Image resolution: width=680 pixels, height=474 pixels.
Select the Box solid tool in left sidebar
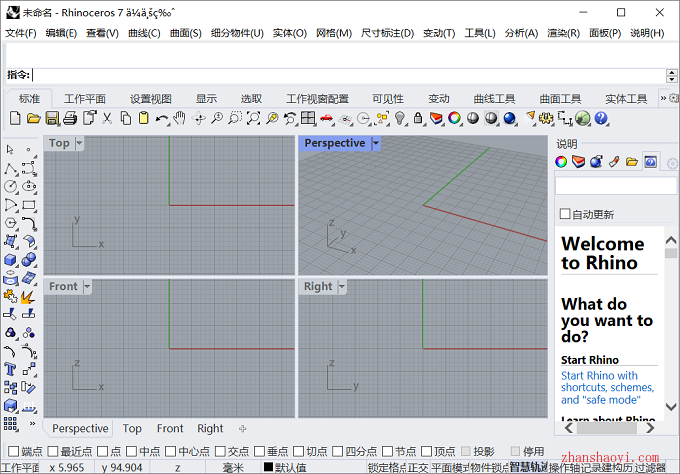coord(10,260)
